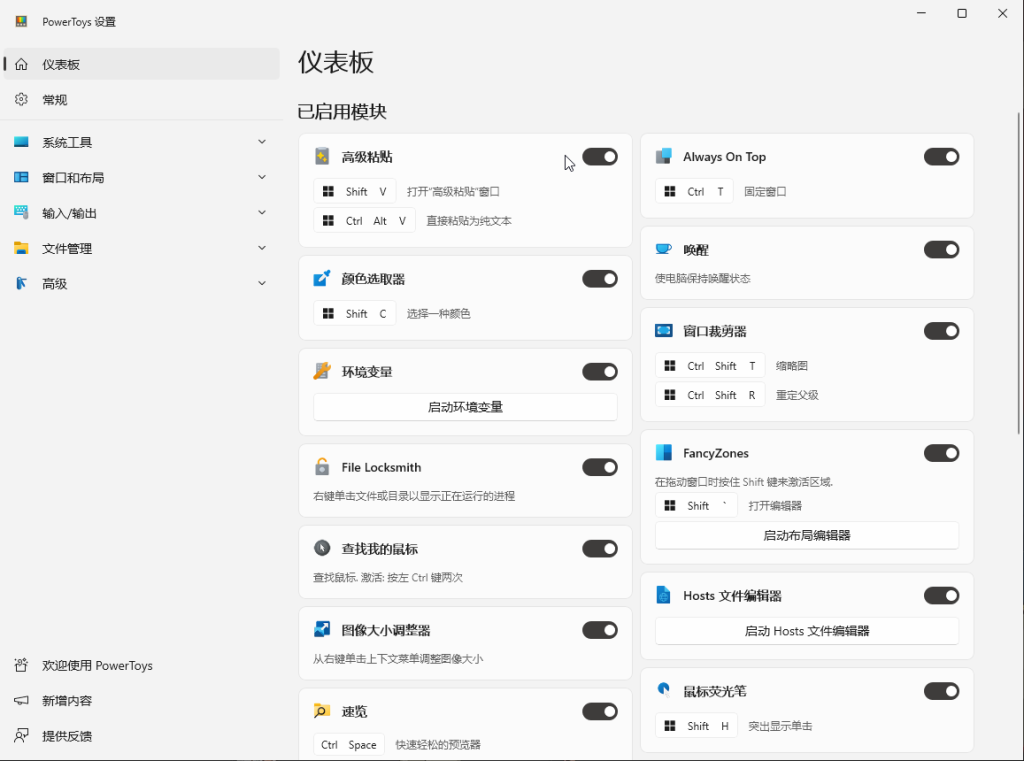This screenshot has width=1024, height=761.
Task: Click the Awake (唤醒) coffee cup icon
Action: (664, 249)
